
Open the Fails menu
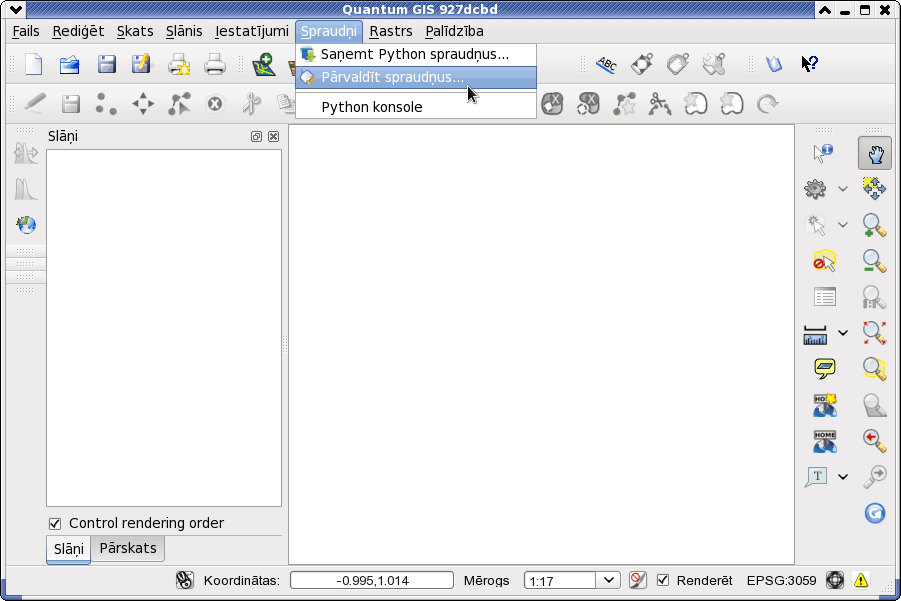click(26, 31)
